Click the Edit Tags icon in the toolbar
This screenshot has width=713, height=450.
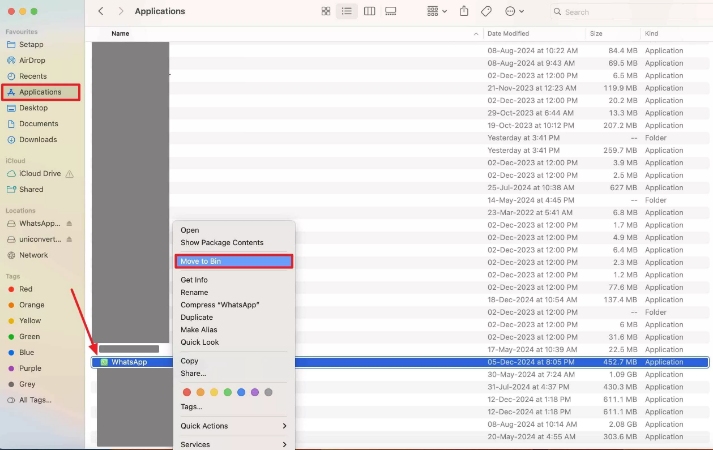[x=486, y=11]
